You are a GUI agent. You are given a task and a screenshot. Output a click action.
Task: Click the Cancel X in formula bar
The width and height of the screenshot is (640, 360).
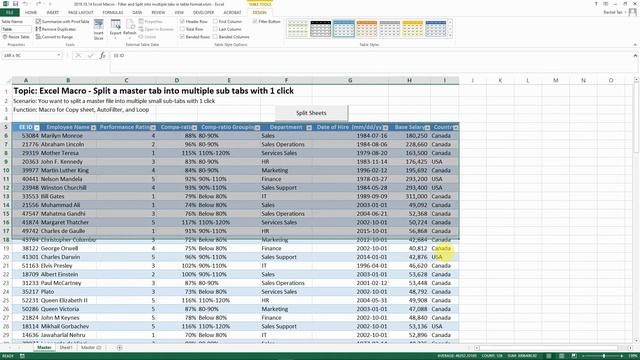78,55
